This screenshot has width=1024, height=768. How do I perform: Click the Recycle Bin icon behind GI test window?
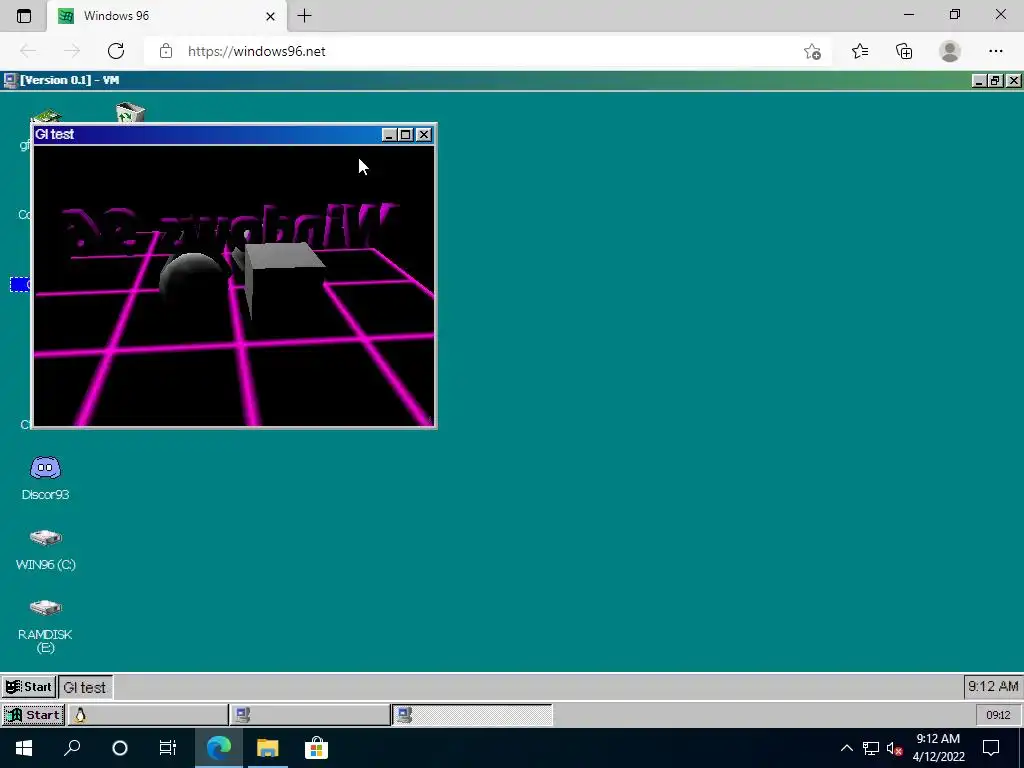tap(130, 112)
